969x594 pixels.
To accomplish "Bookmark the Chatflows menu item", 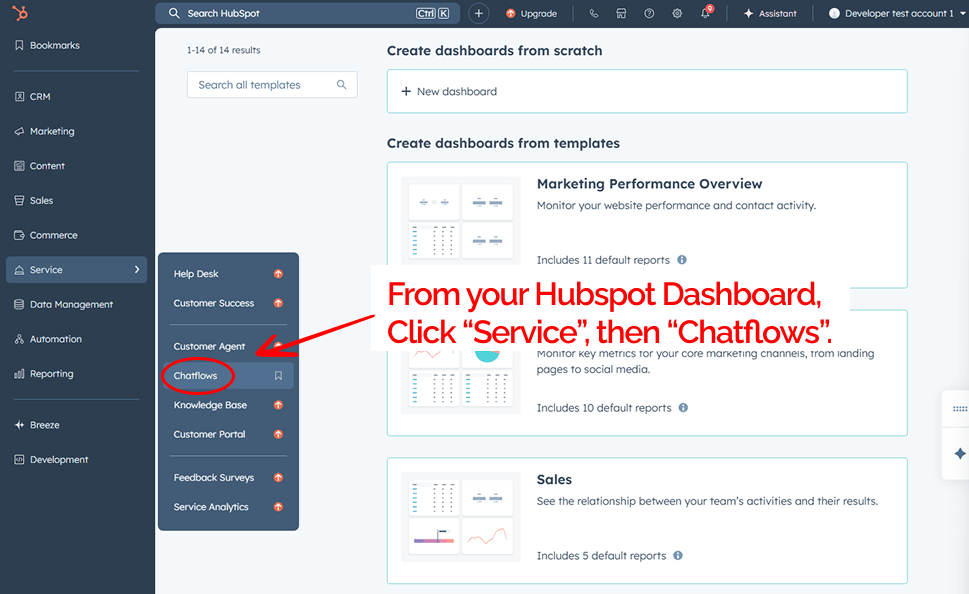I will point(278,376).
